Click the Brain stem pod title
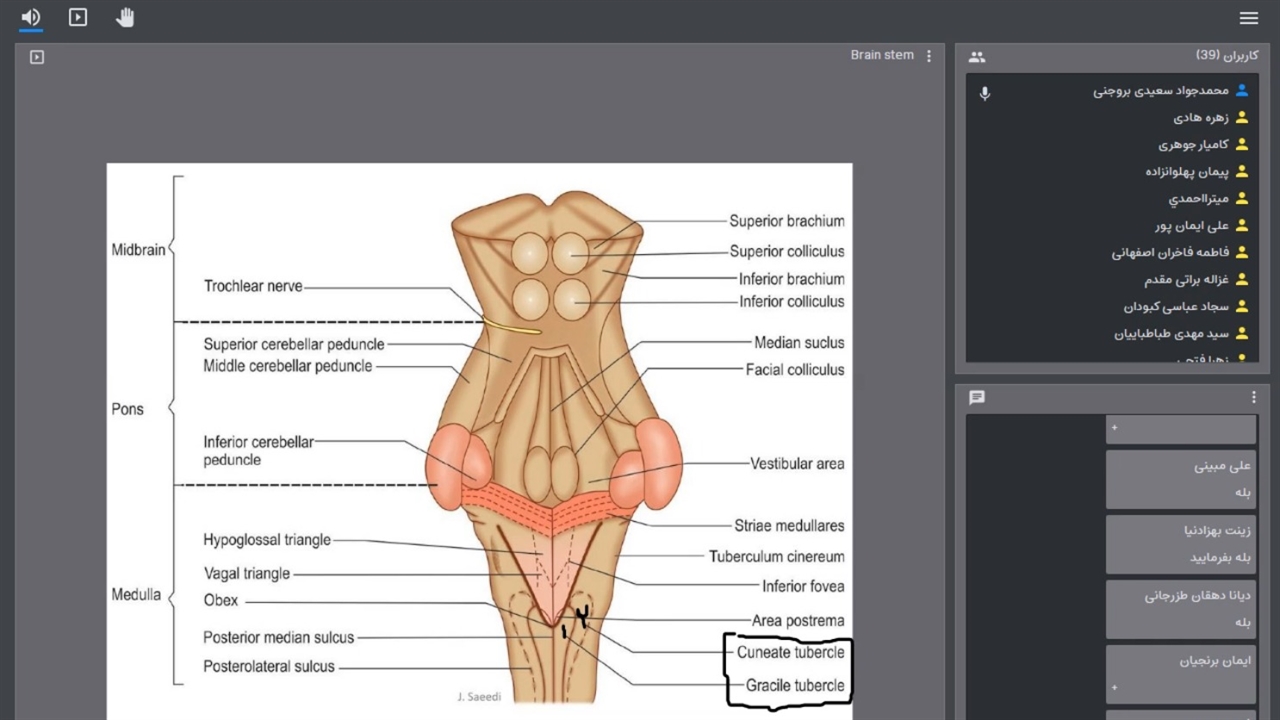This screenshot has width=1280, height=720. coord(881,55)
